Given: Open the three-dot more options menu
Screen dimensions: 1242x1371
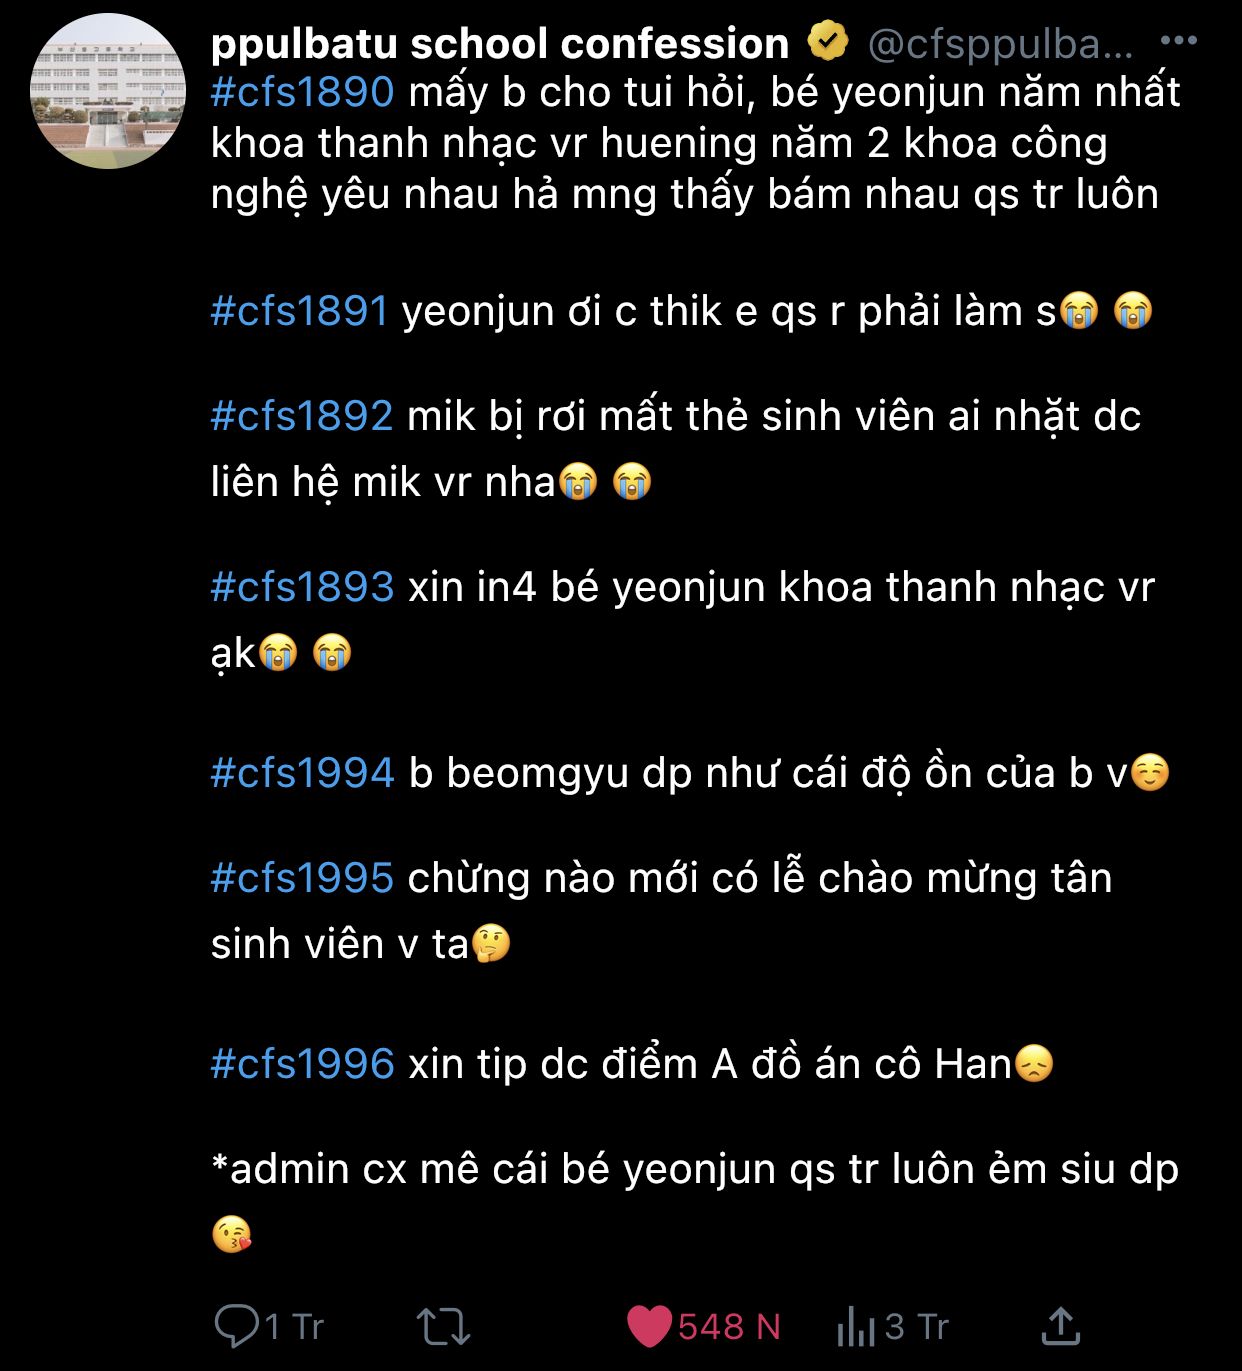Looking at the screenshot, I should point(1178,41).
